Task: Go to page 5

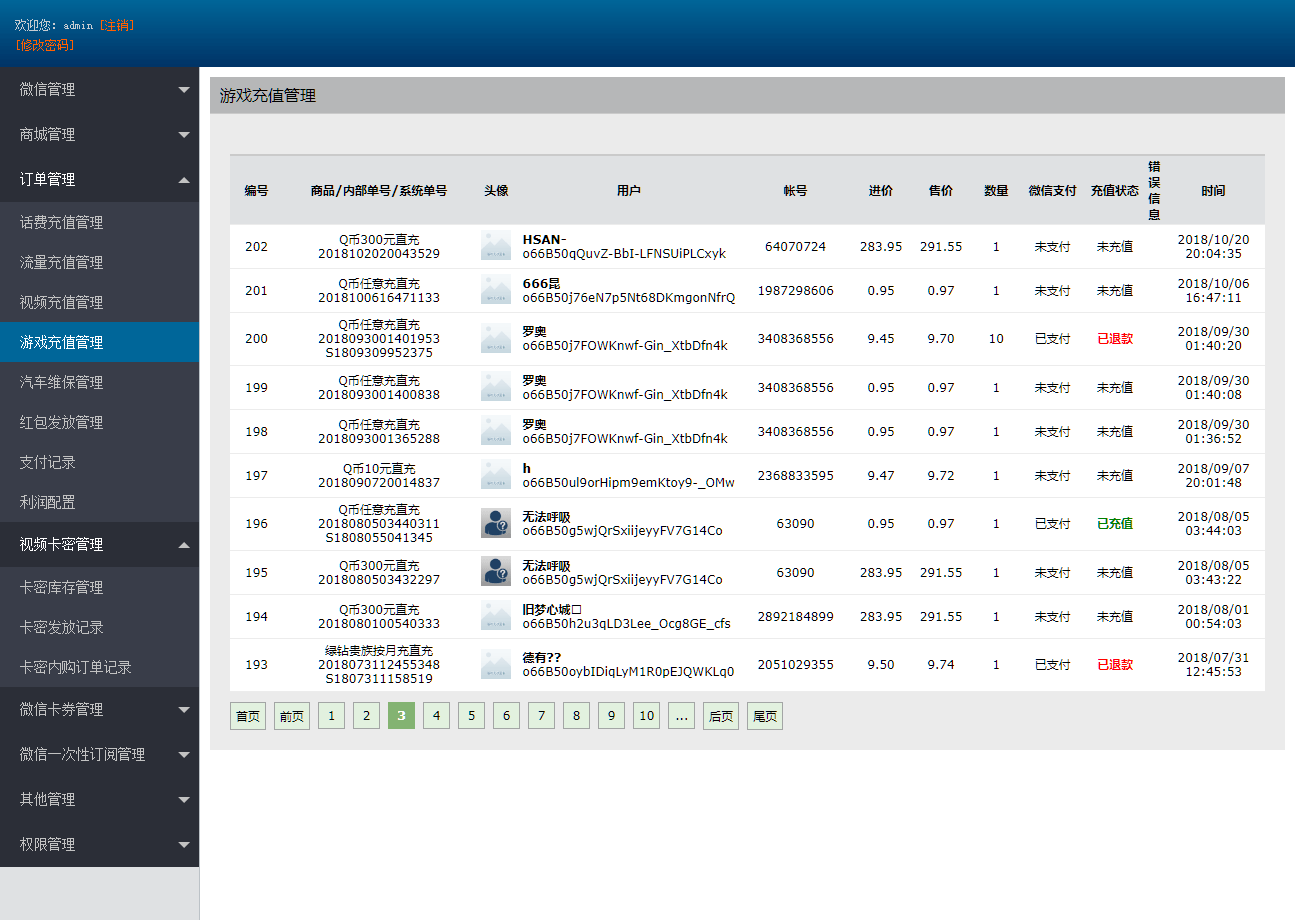Action: (471, 716)
